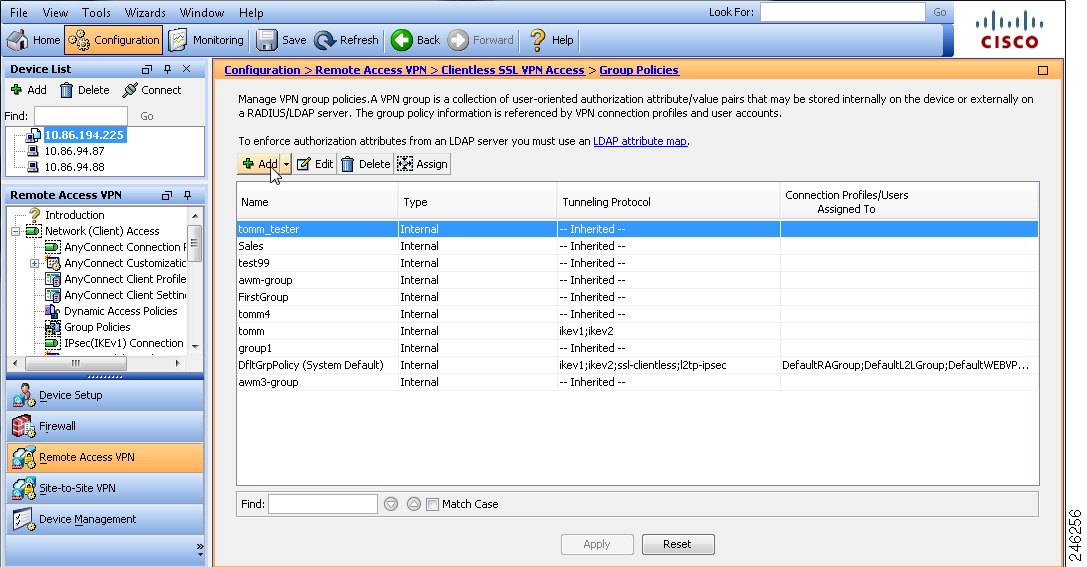
Task: Switch to Monitoring view
Action: [206, 40]
